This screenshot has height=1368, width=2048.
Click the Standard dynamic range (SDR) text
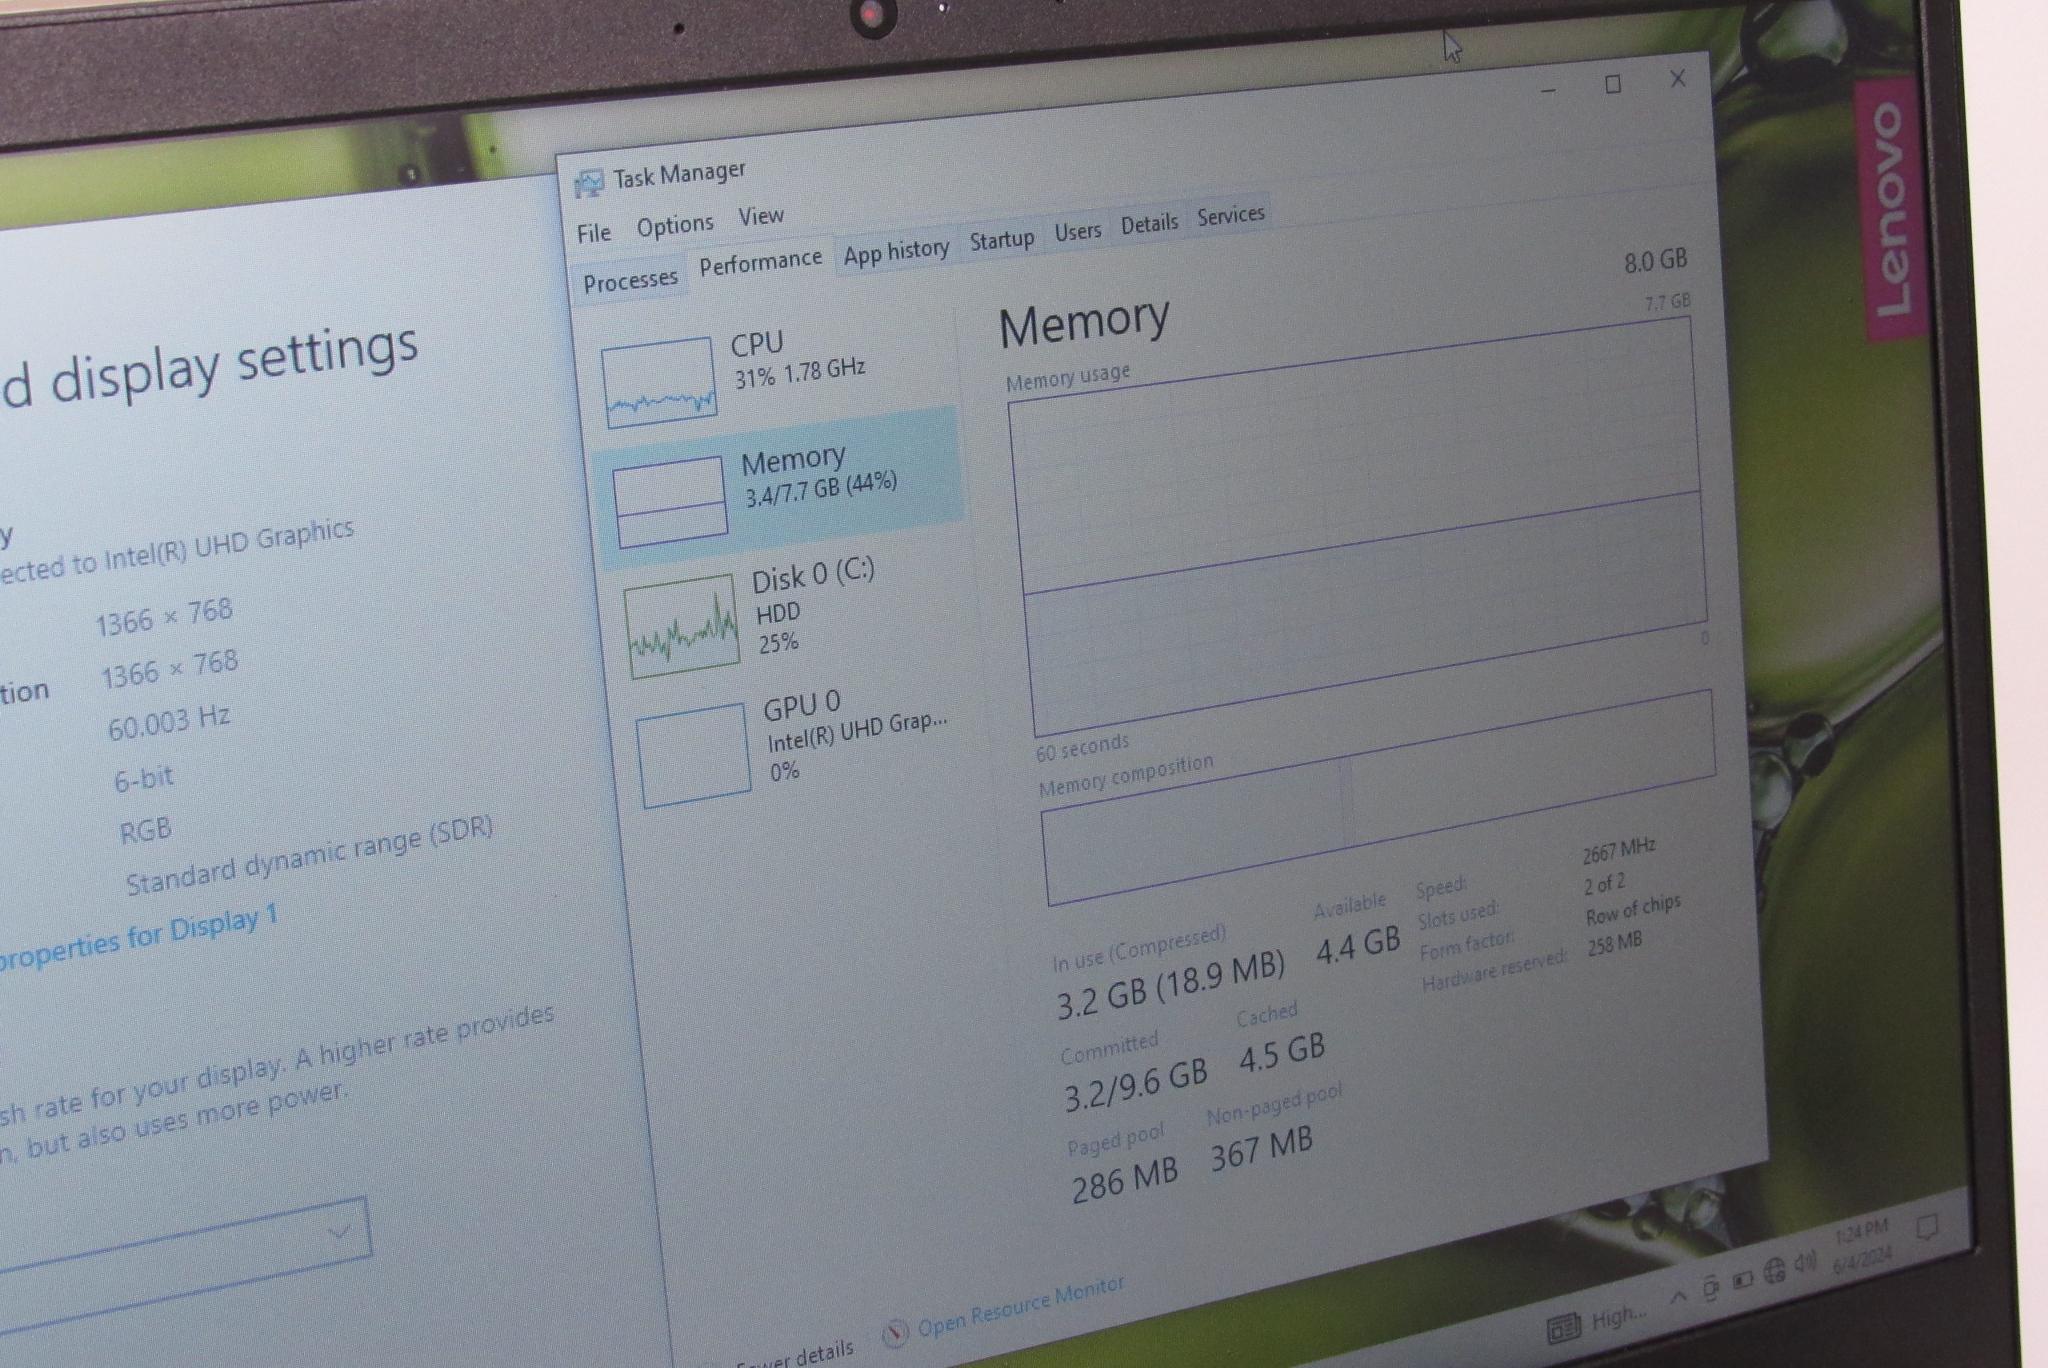pyautogui.click(x=308, y=855)
